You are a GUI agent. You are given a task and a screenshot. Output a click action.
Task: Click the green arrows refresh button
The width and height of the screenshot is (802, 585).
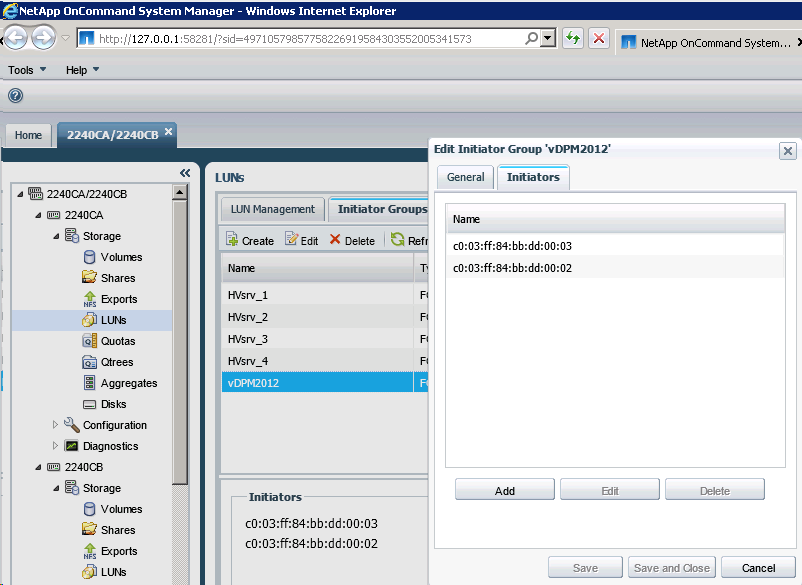[573, 38]
